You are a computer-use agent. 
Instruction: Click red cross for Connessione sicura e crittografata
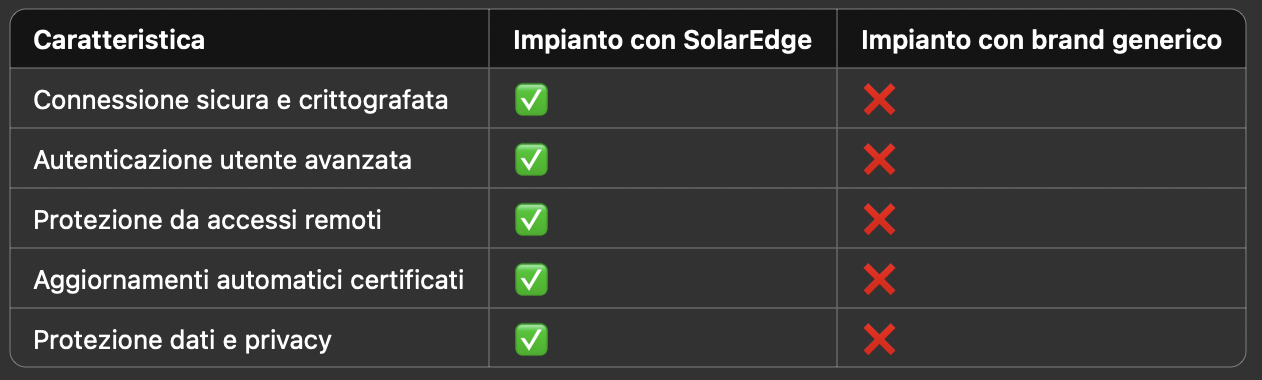(x=879, y=100)
